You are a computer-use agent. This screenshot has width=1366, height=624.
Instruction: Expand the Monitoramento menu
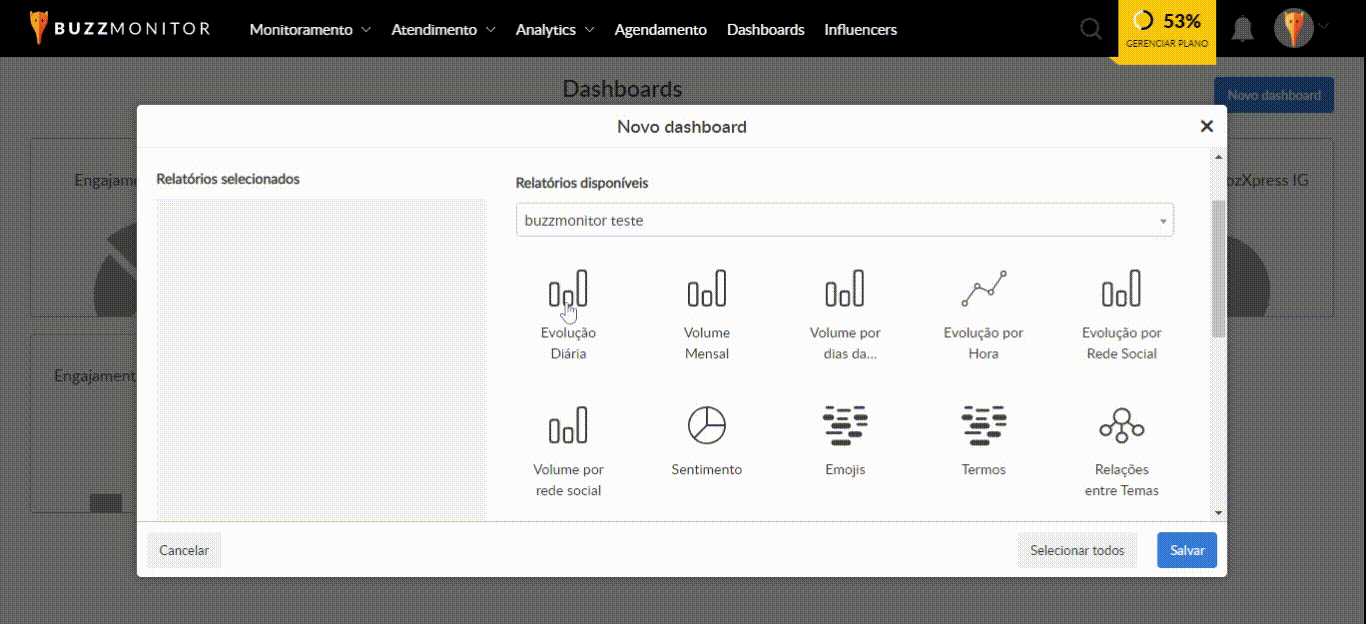[310, 30]
